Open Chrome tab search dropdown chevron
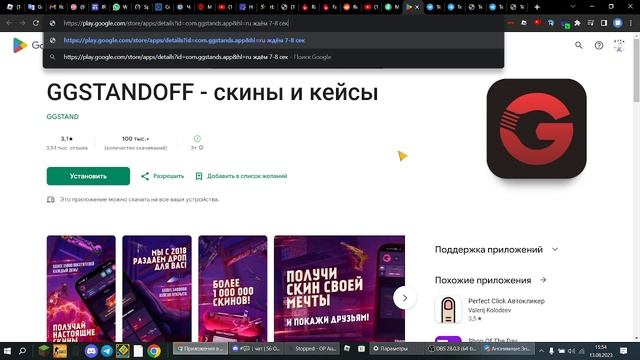Image resolution: width=640 pixels, height=360 pixels. tap(573, 7)
